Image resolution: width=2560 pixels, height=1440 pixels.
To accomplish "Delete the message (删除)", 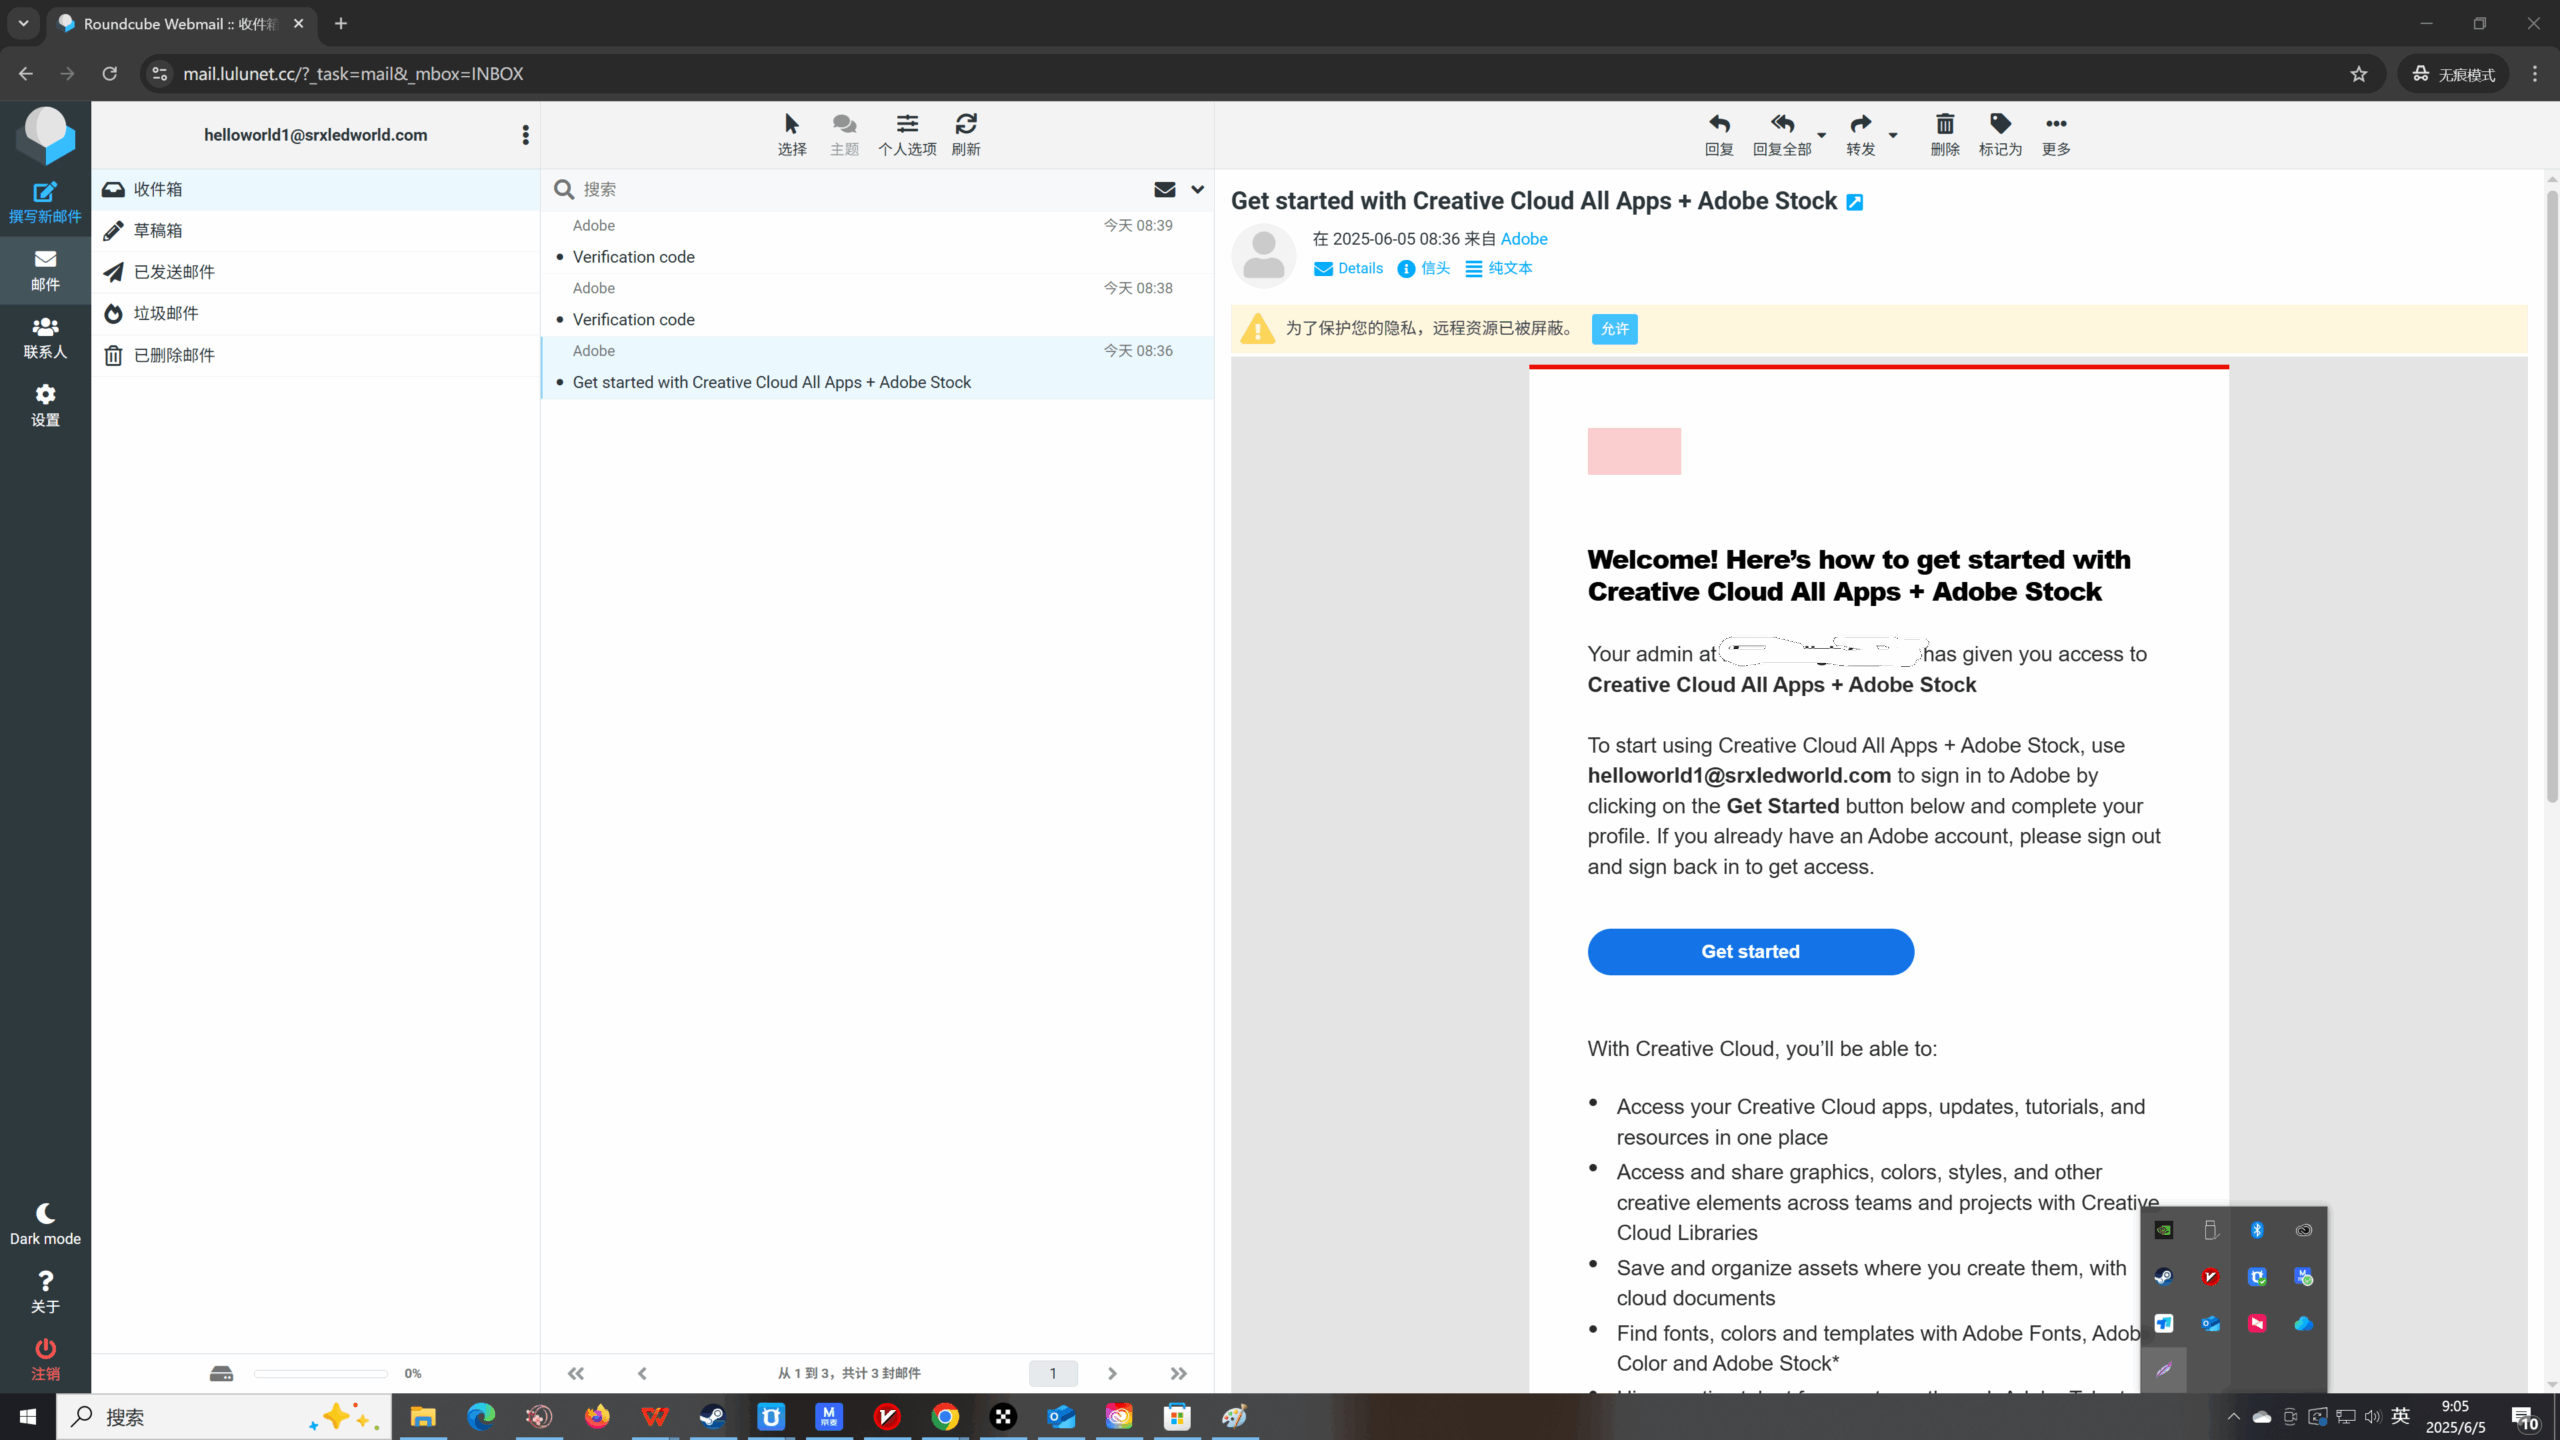I will click(1945, 134).
